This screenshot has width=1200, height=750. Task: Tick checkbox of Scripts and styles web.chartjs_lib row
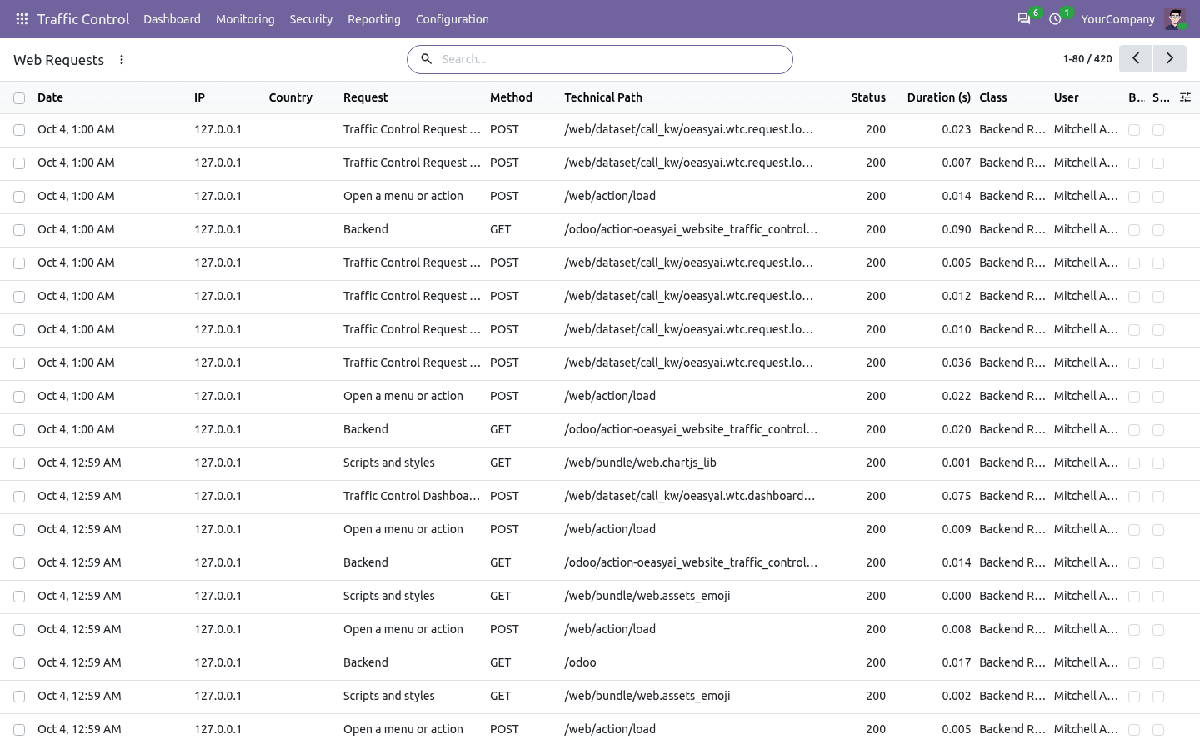point(19,463)
